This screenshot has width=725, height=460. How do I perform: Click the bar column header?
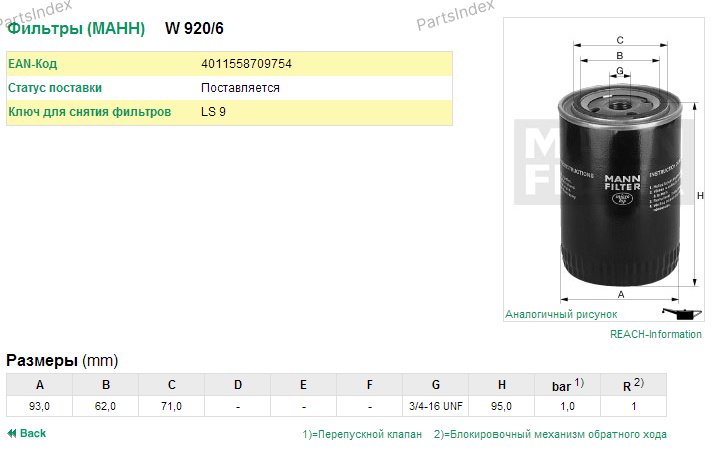tap(568, 385)
